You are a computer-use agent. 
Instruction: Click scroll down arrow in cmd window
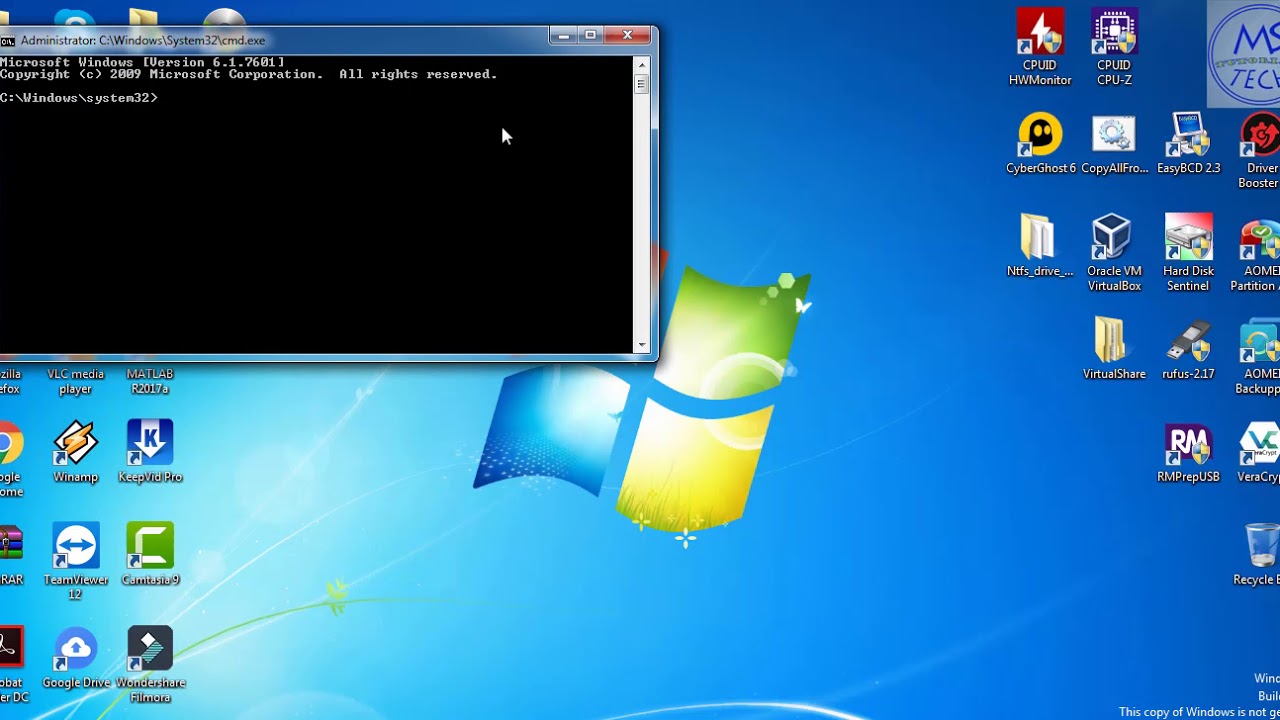point(641,345)
